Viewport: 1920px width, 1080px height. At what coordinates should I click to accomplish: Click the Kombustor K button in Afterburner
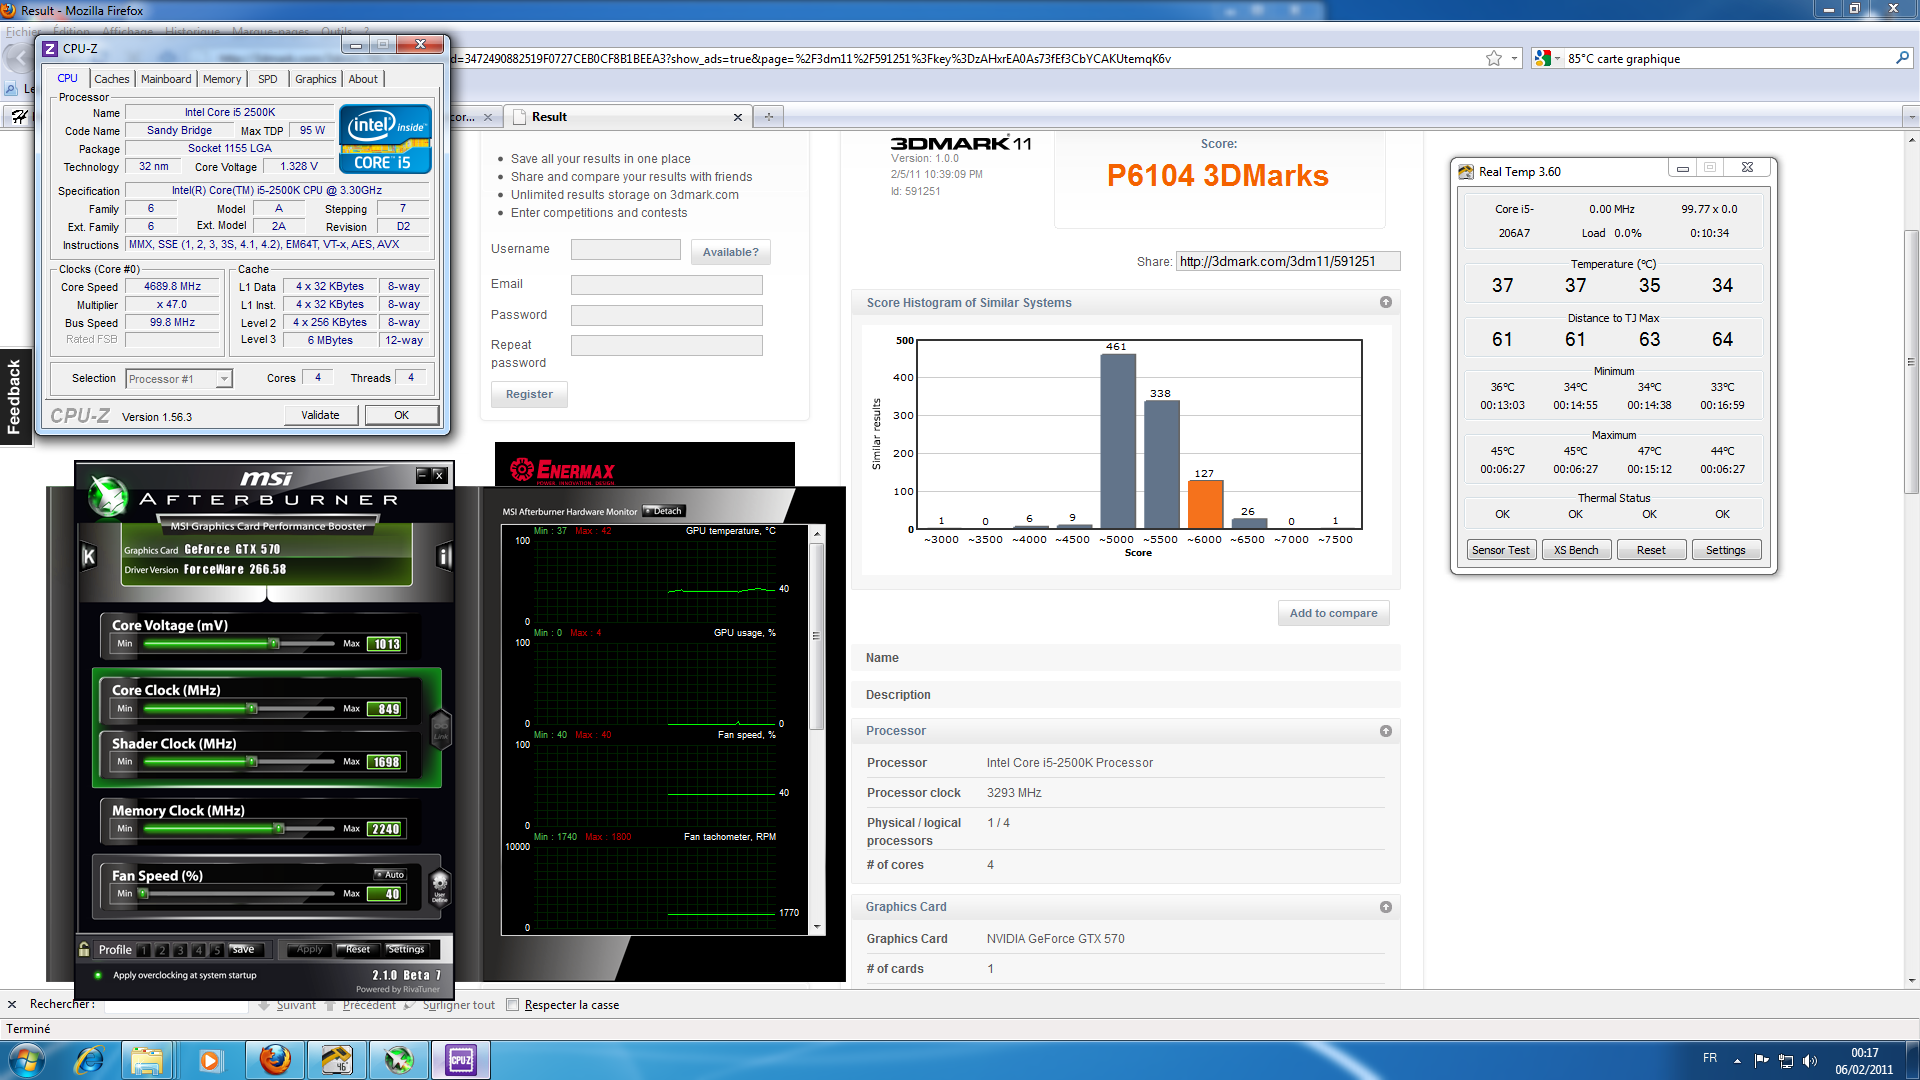(88, 556)
